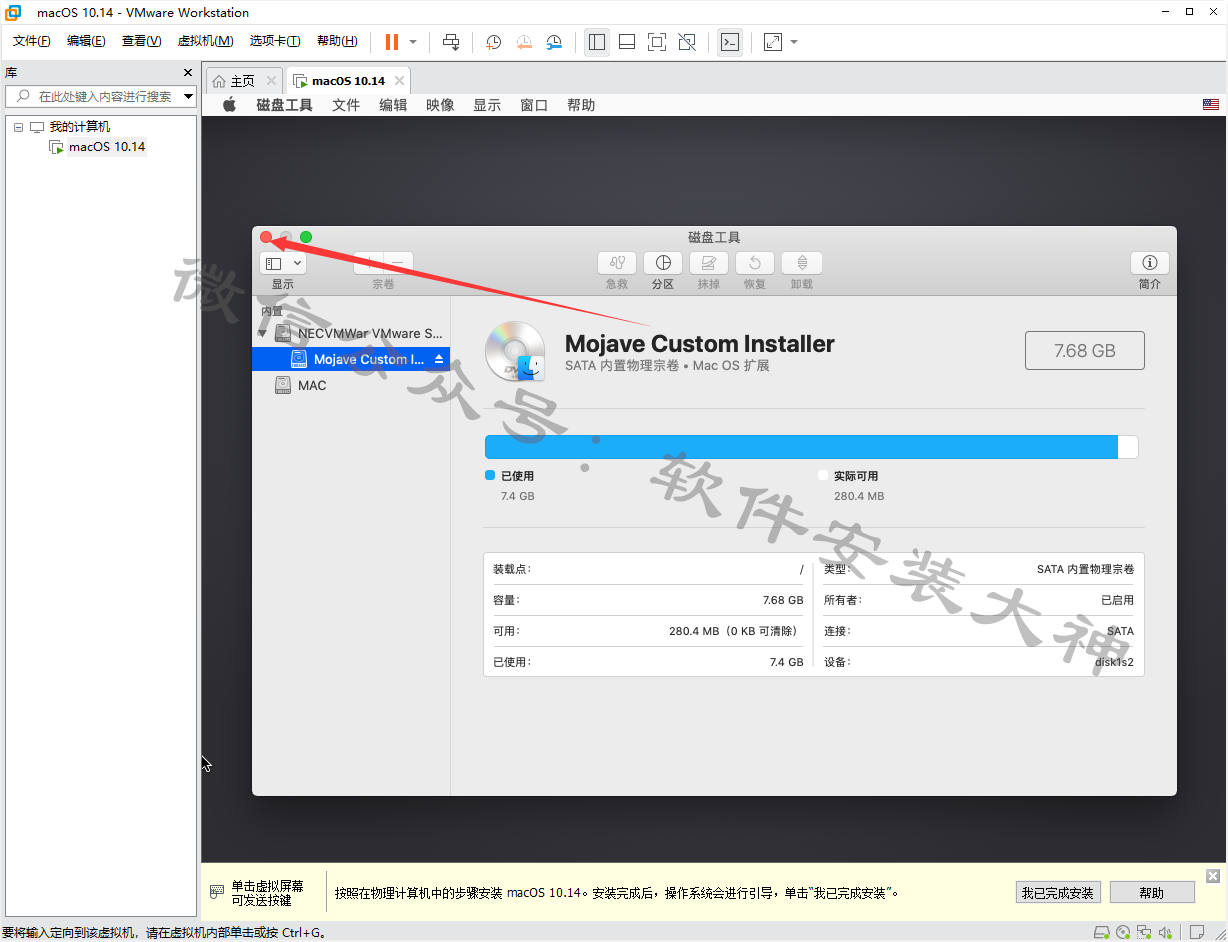This screenshot has height=942, width=1228.
Task: Click the 7.68 GB capacity box
Action: point(1085,351)
